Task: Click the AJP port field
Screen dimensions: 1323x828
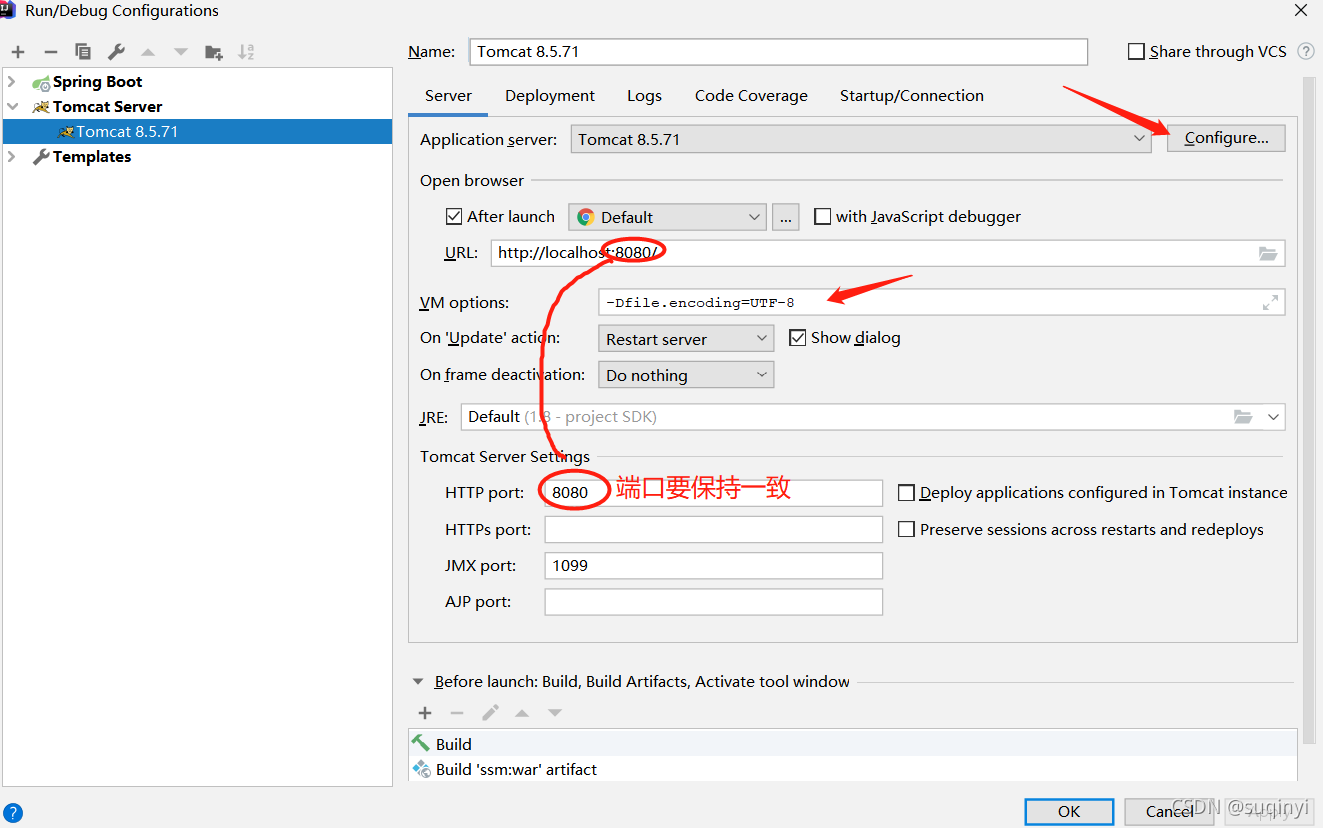Action: (x=713, y=602)
